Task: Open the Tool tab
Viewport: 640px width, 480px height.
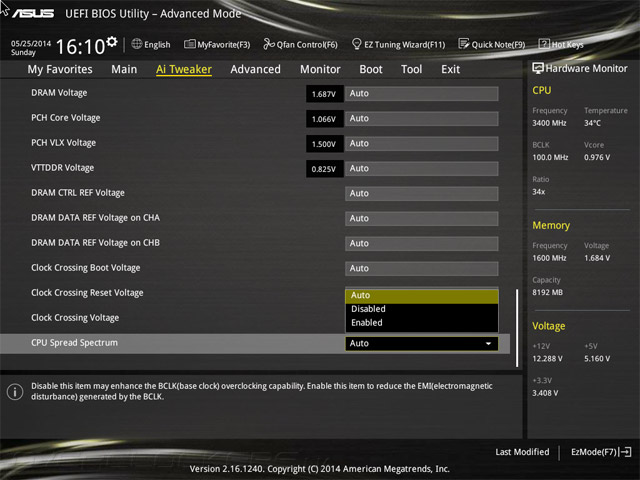Action: pos(411,69)
